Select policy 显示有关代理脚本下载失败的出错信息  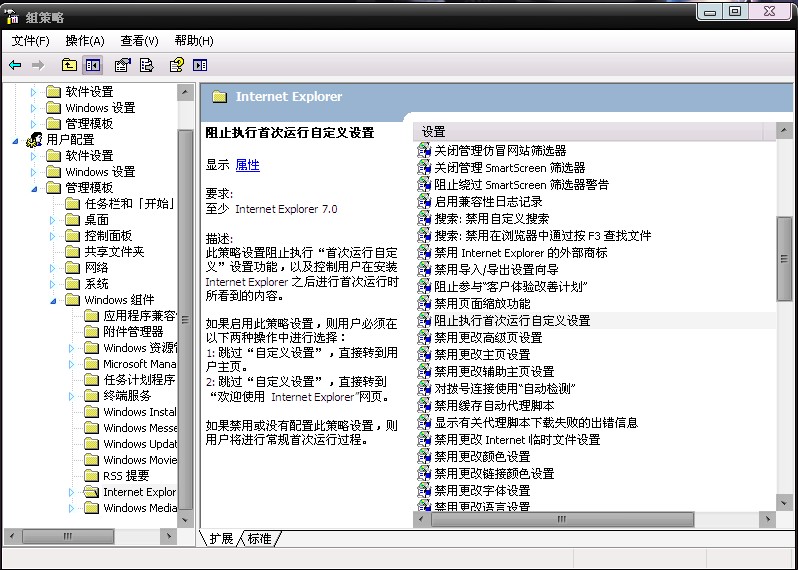[x=536, y=422]
